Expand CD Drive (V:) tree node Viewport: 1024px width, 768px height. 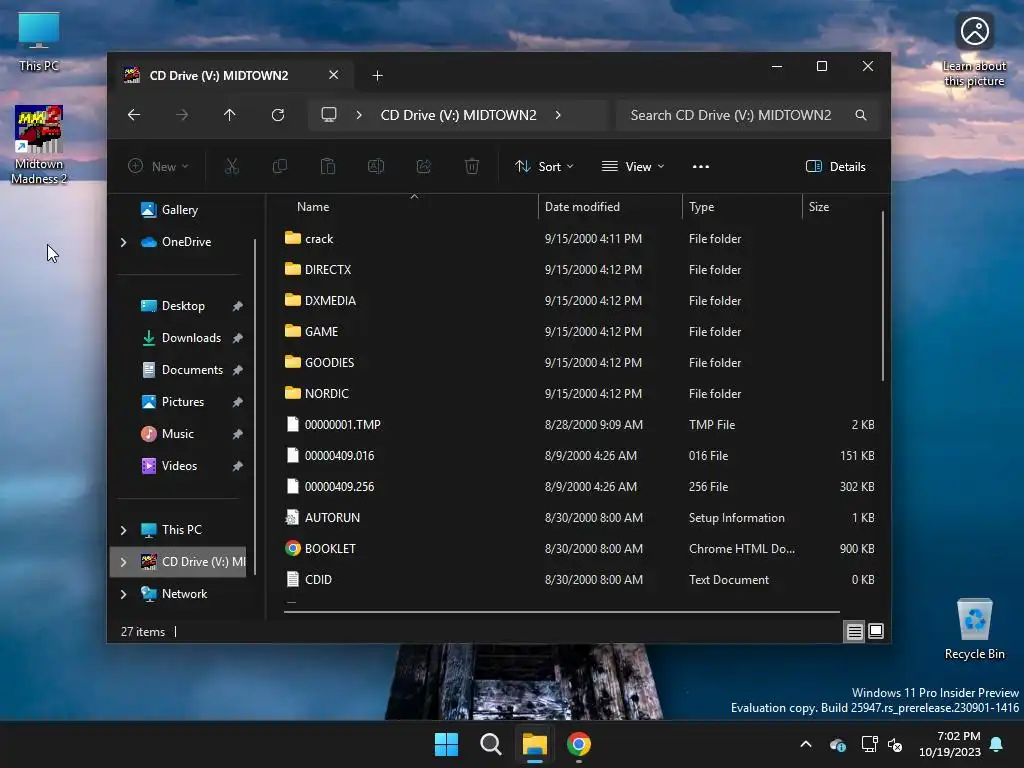coord(123,562)
